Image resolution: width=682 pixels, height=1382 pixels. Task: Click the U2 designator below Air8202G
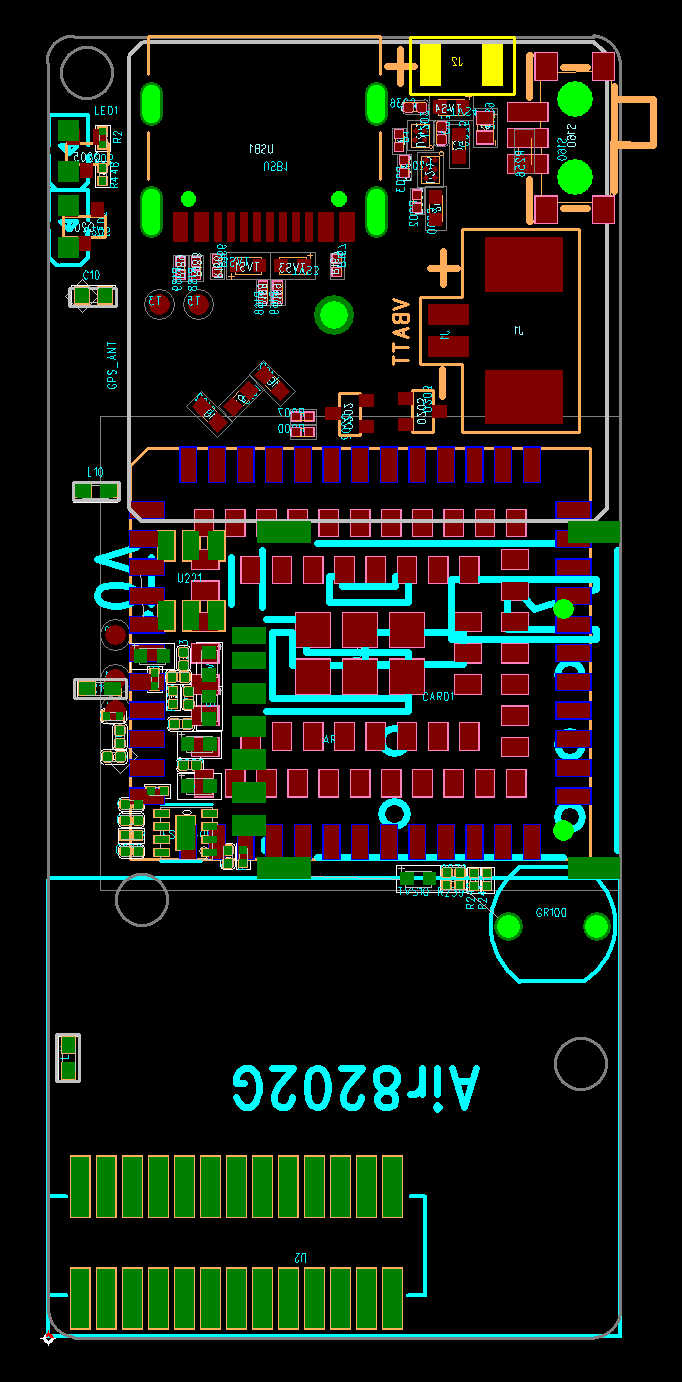tap(301, 1256)
